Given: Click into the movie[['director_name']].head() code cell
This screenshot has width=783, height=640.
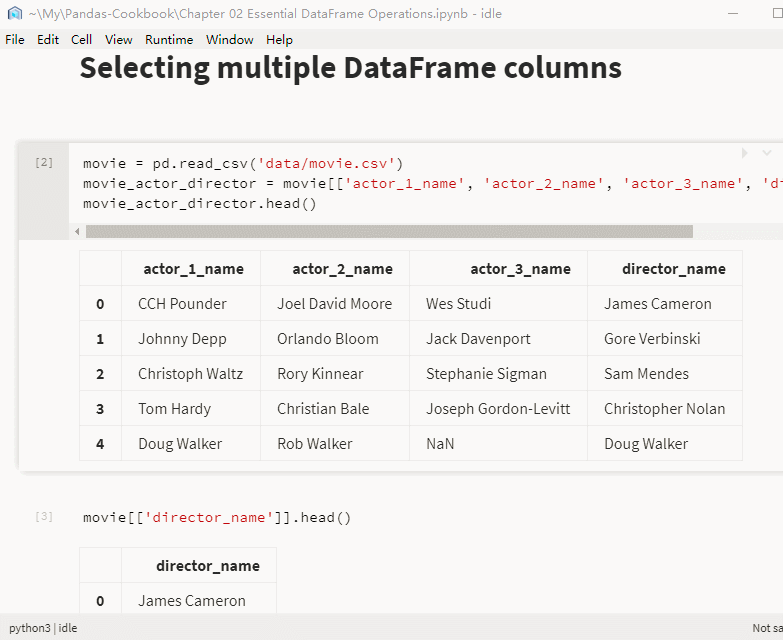Looking at the screenshot, I should 217,518.
